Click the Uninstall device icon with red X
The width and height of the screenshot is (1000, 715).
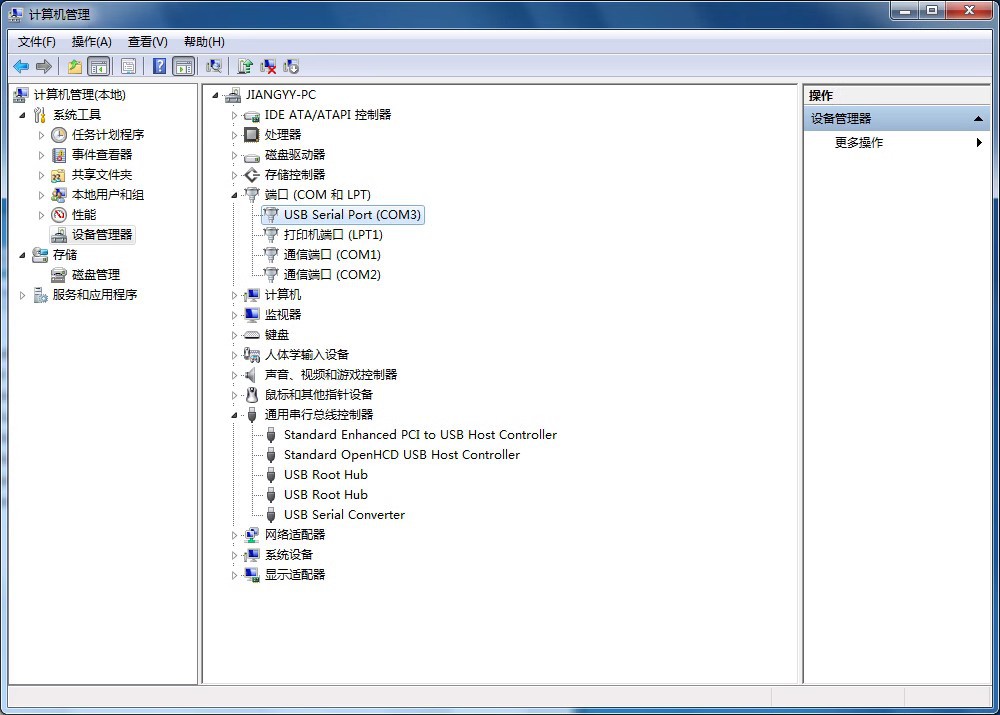tap(268, 66)
